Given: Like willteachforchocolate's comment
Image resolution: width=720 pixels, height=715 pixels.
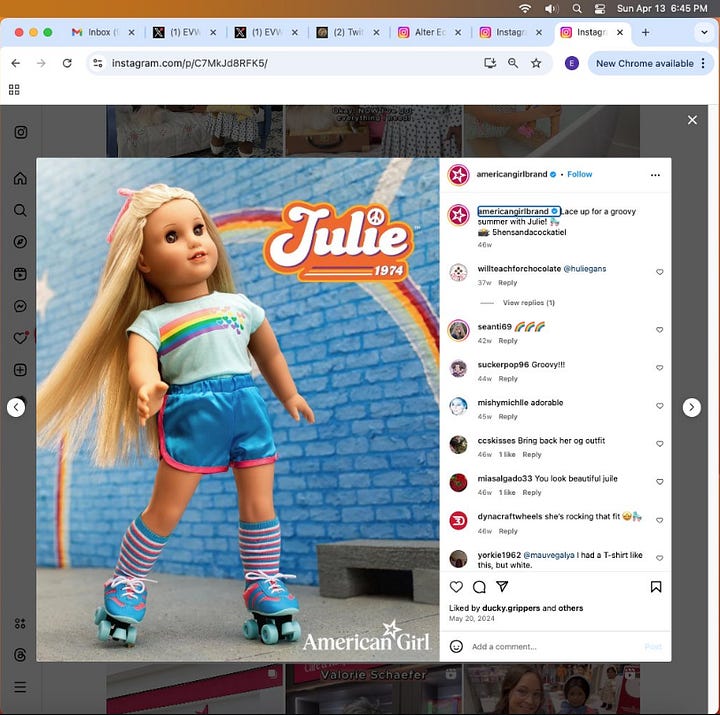Looking at the screenshot, I should [659, 272].
